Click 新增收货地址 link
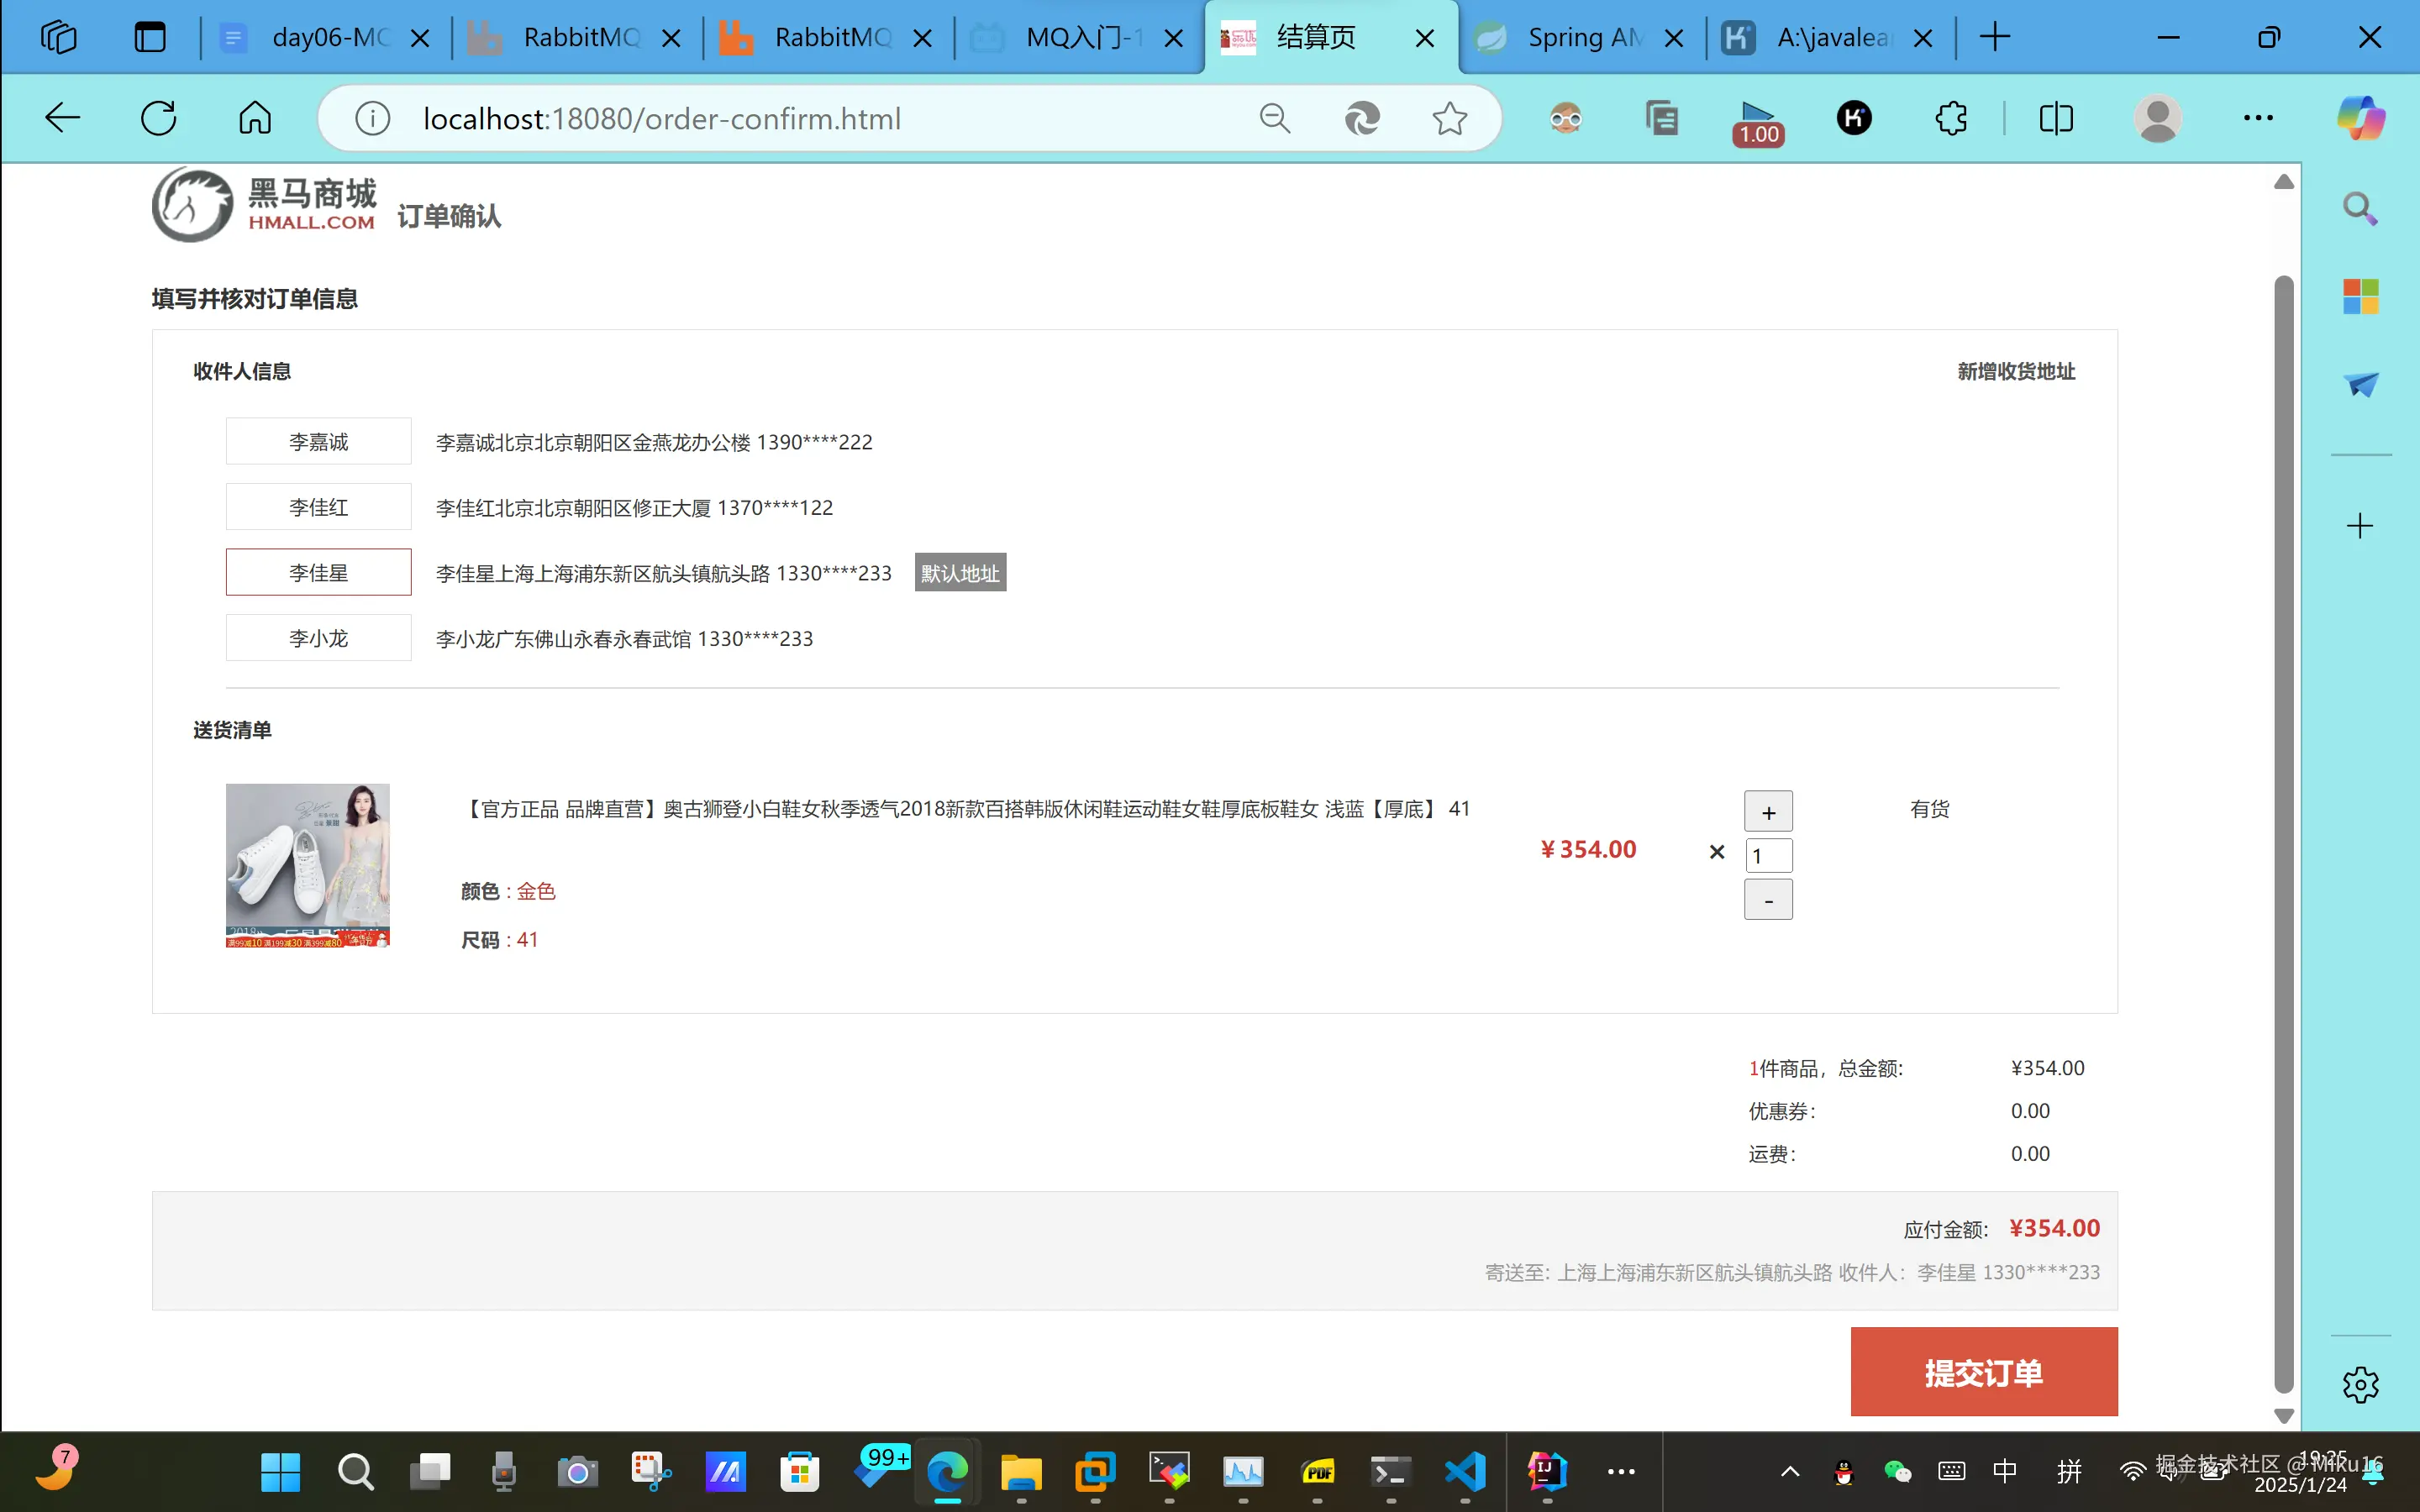 point(2015,371)
